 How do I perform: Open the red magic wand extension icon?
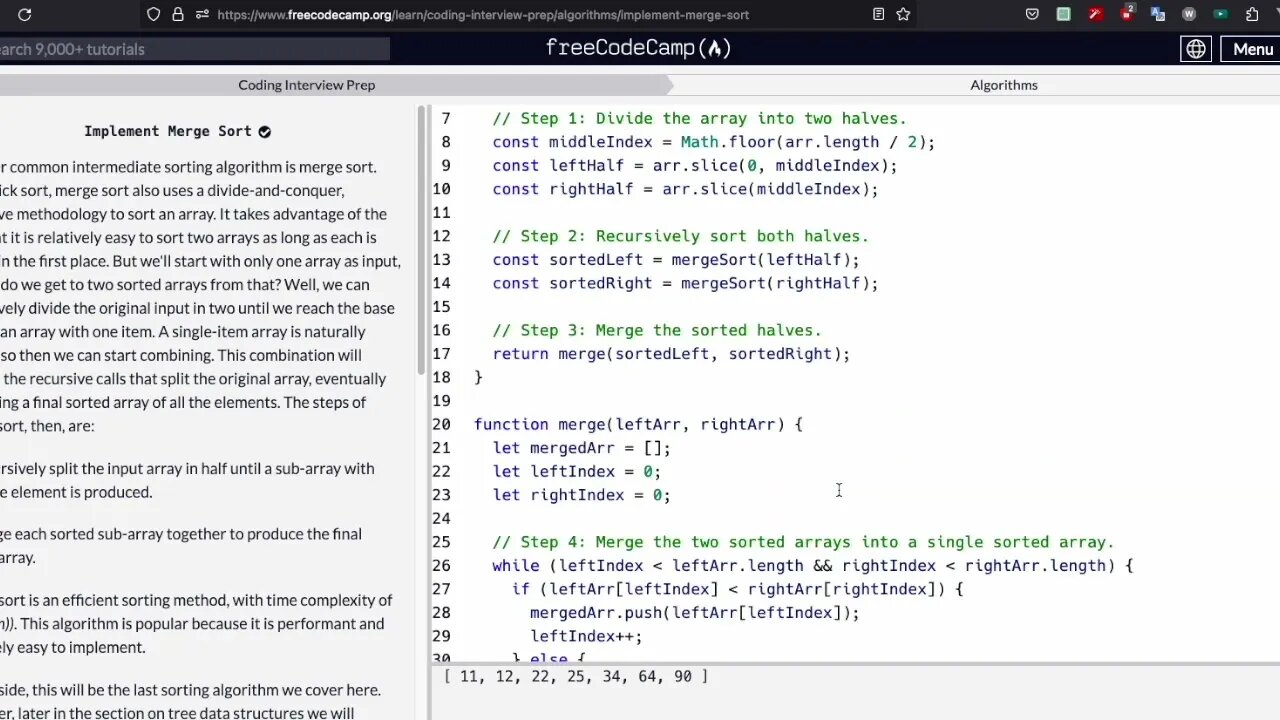(1096, 14)
